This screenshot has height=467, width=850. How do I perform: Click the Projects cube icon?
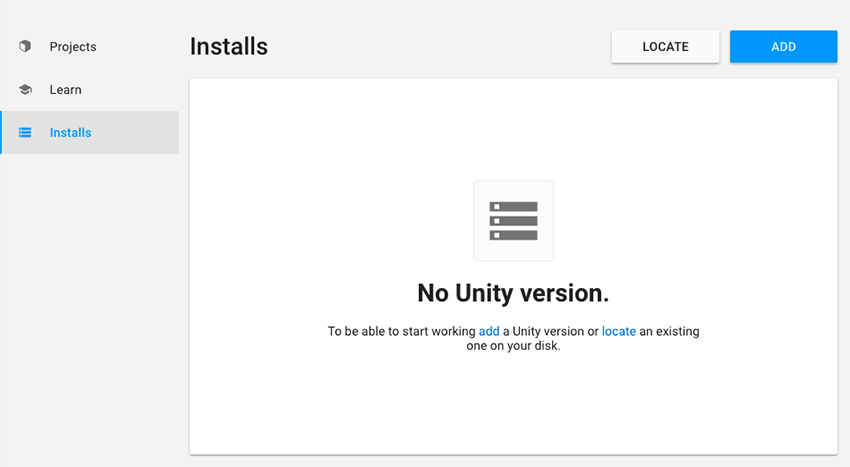tap(25, 47)
